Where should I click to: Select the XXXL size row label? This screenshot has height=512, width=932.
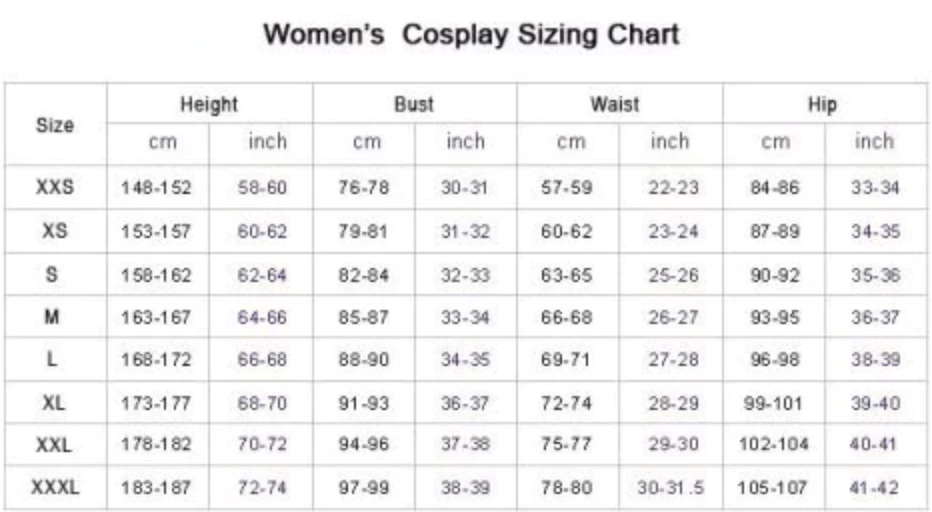[55, 489]
